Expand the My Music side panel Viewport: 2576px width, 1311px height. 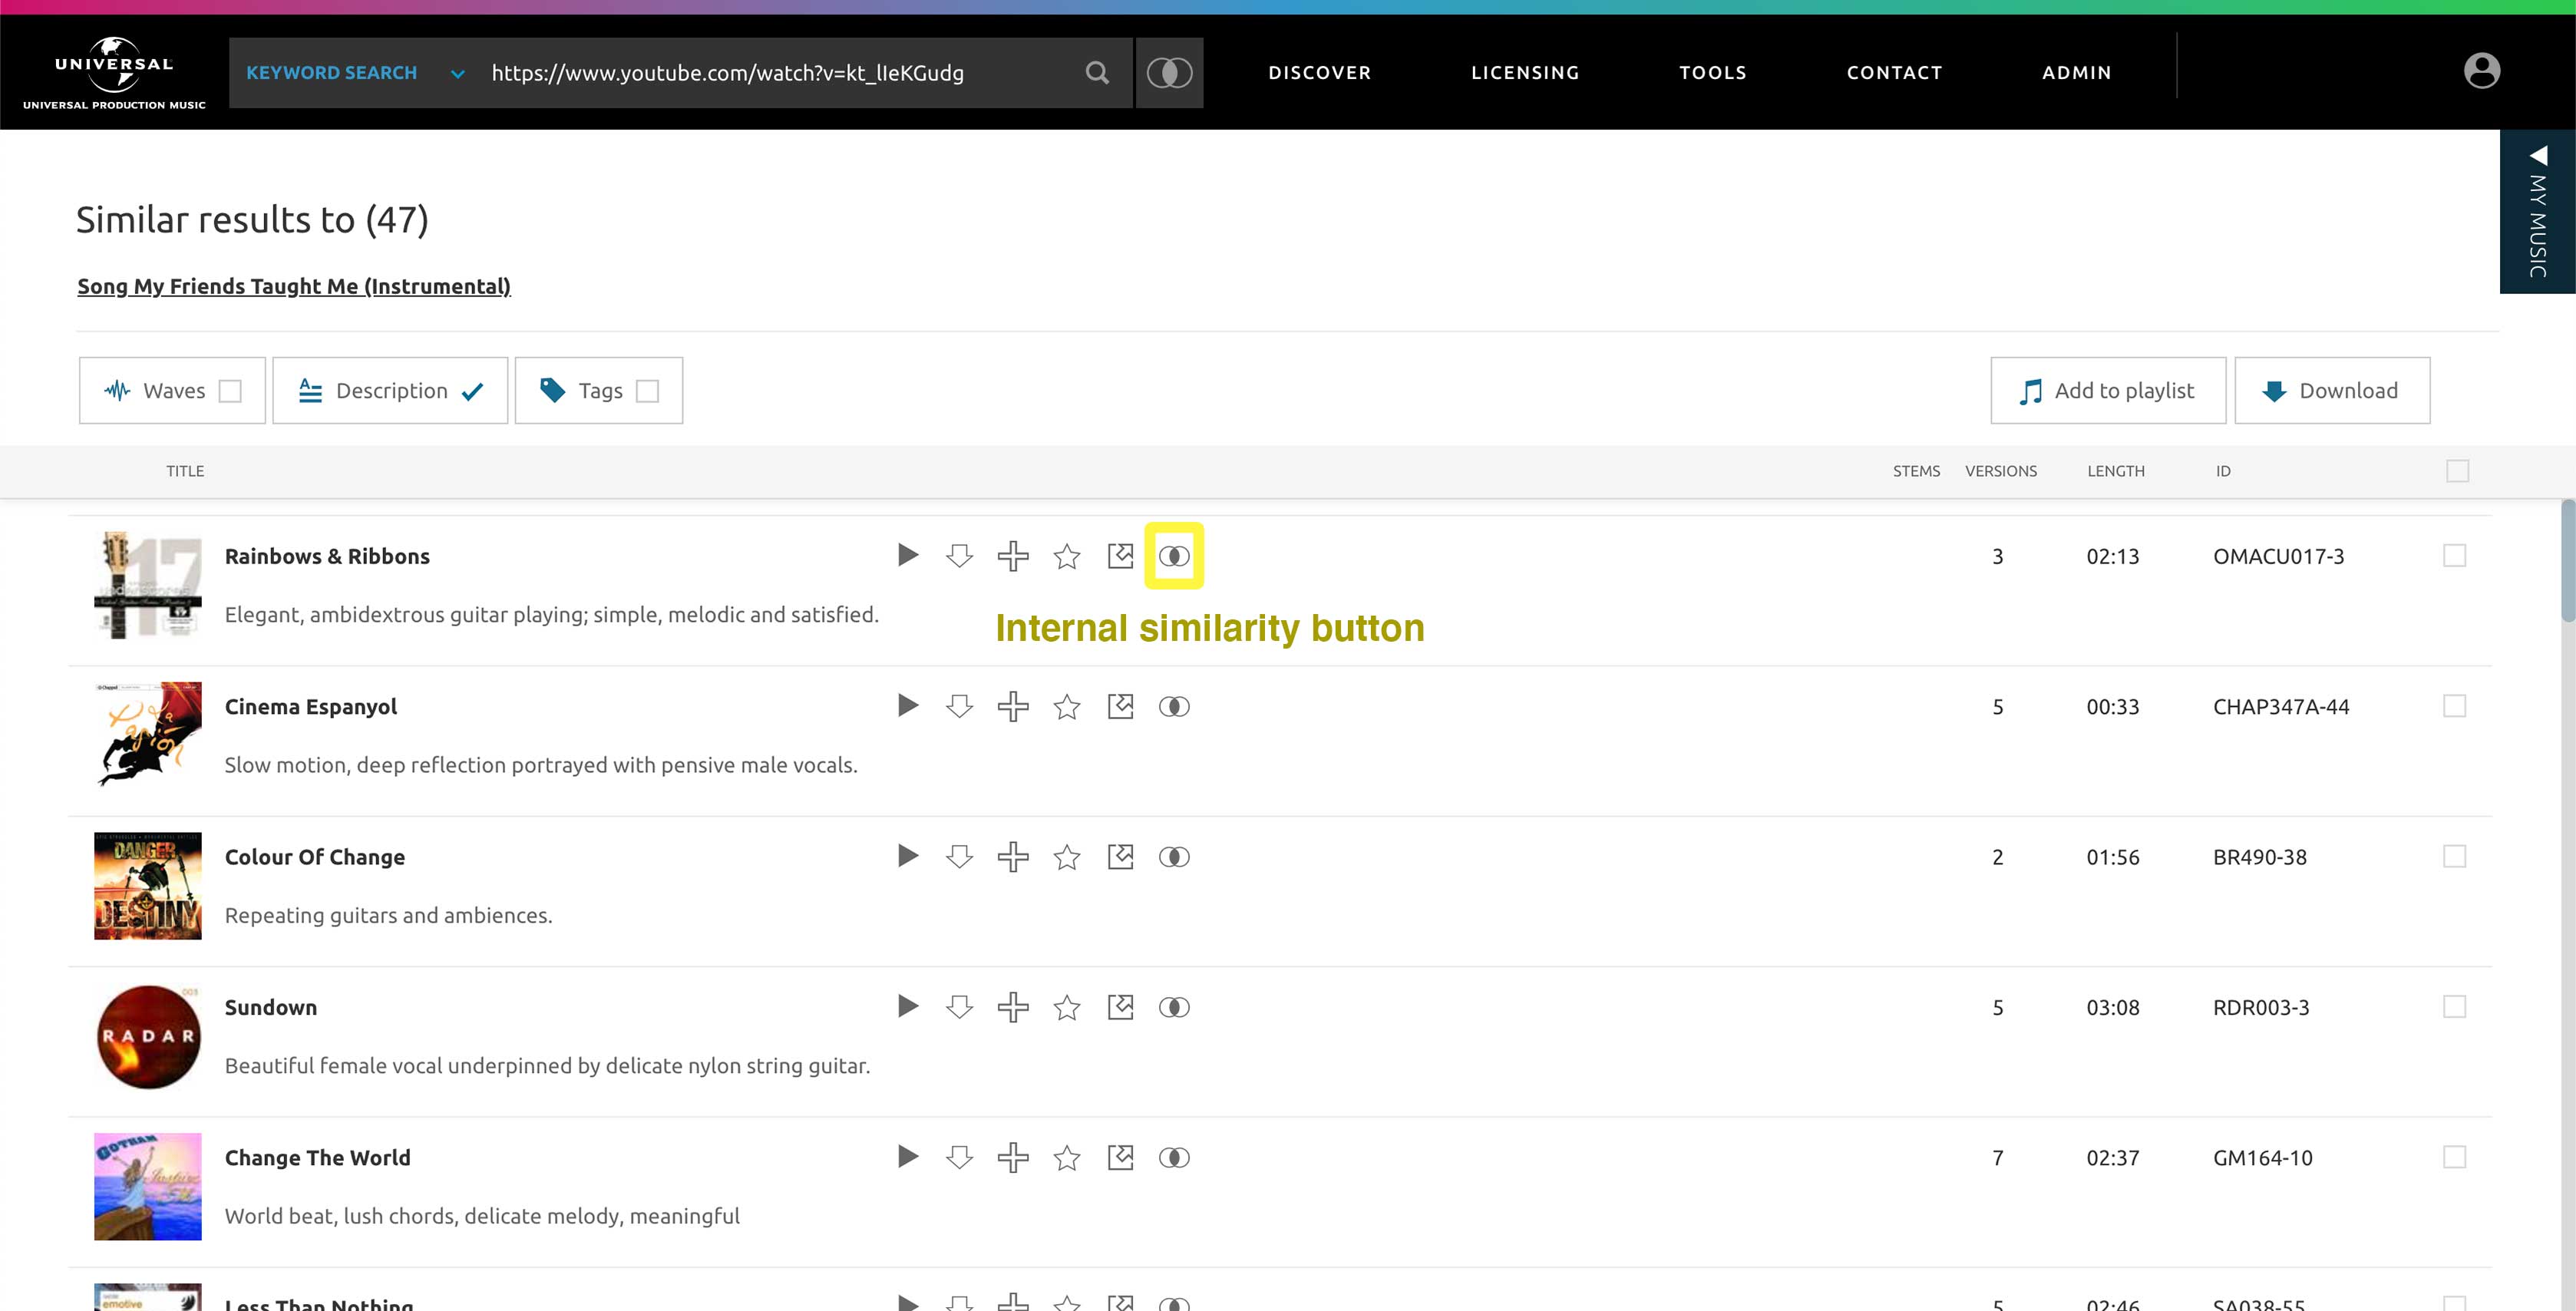(x=2537, y=211)
